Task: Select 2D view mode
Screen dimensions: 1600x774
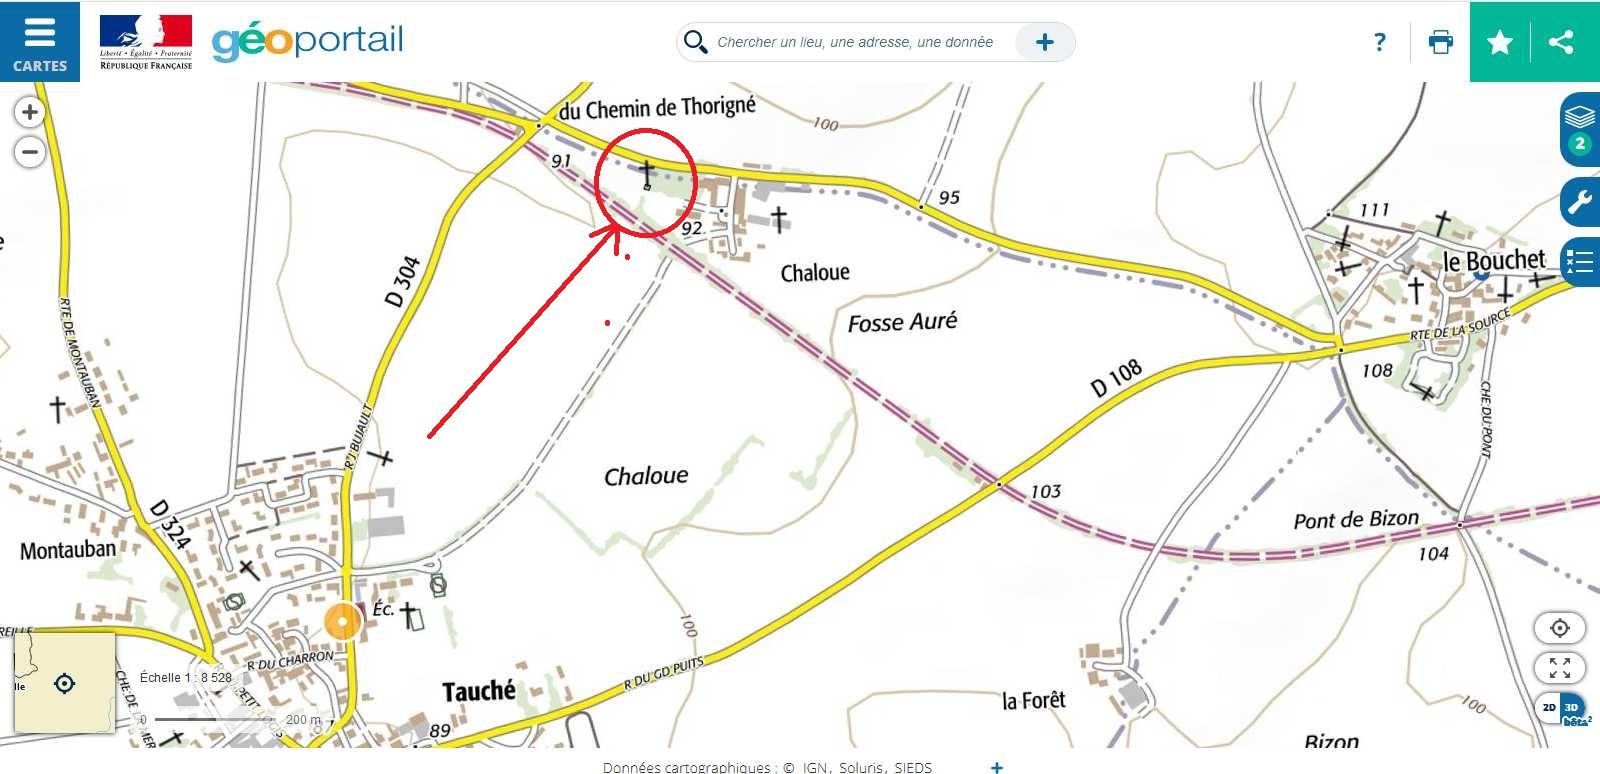Action: coord(1548,708)
